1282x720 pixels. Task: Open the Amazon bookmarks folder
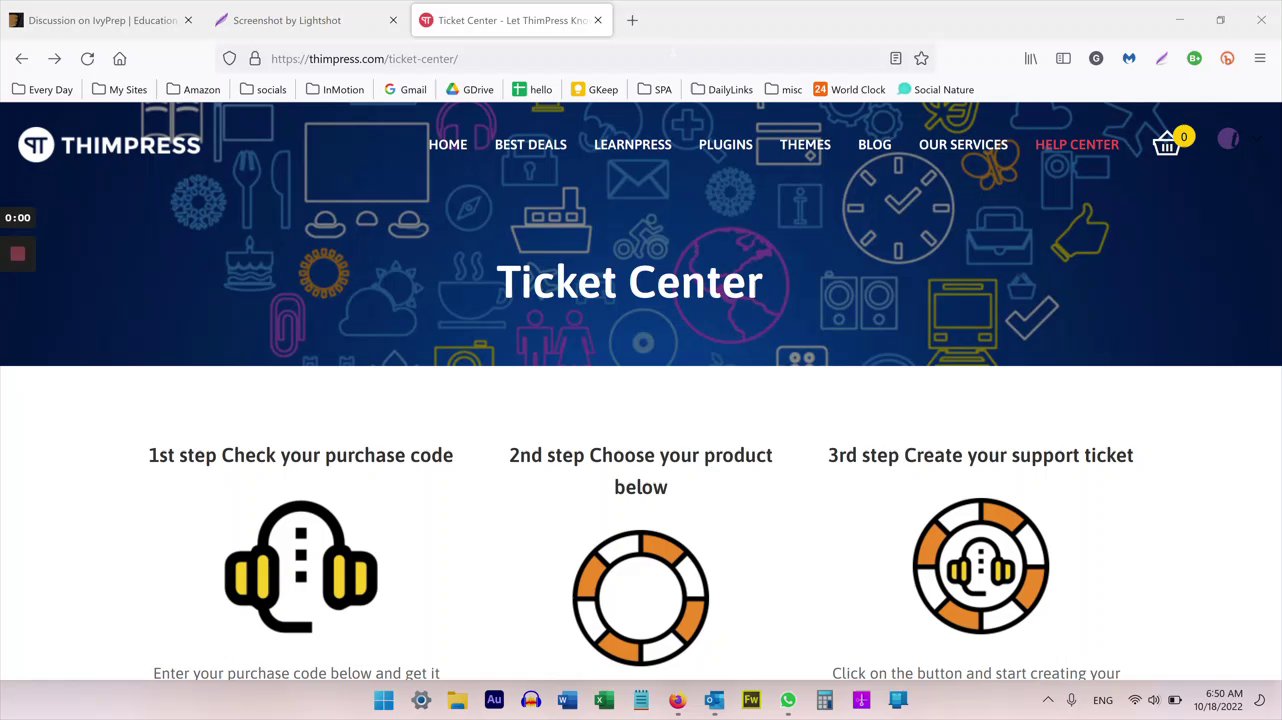click(193, 90)
